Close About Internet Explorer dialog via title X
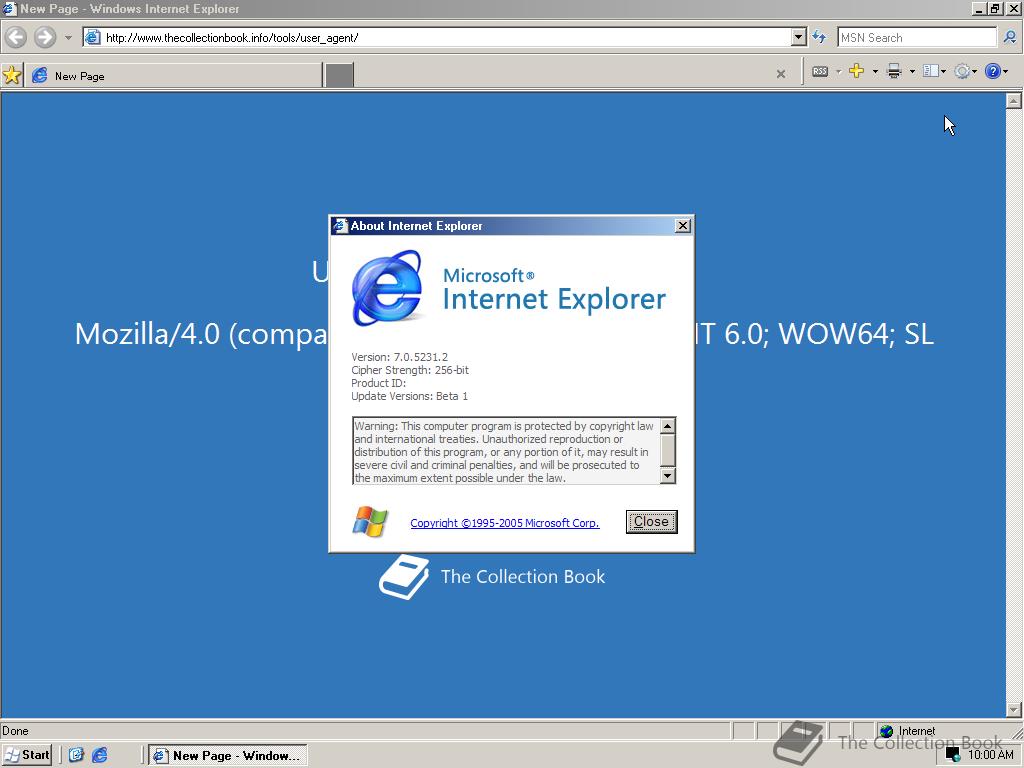This screenshot has width=1024, height=768. click(x=682, y=225)
